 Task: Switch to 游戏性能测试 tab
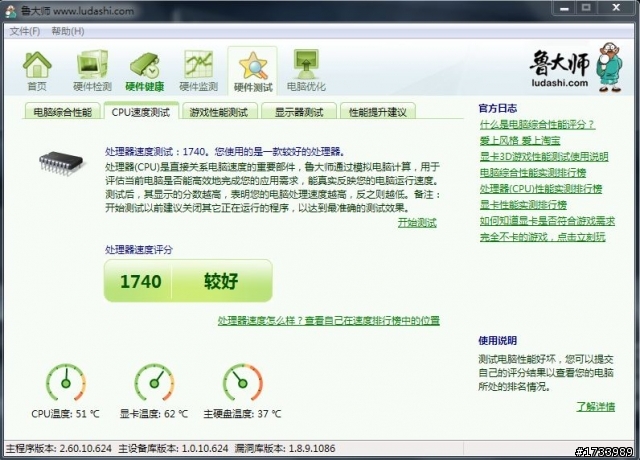pos(219,112)
